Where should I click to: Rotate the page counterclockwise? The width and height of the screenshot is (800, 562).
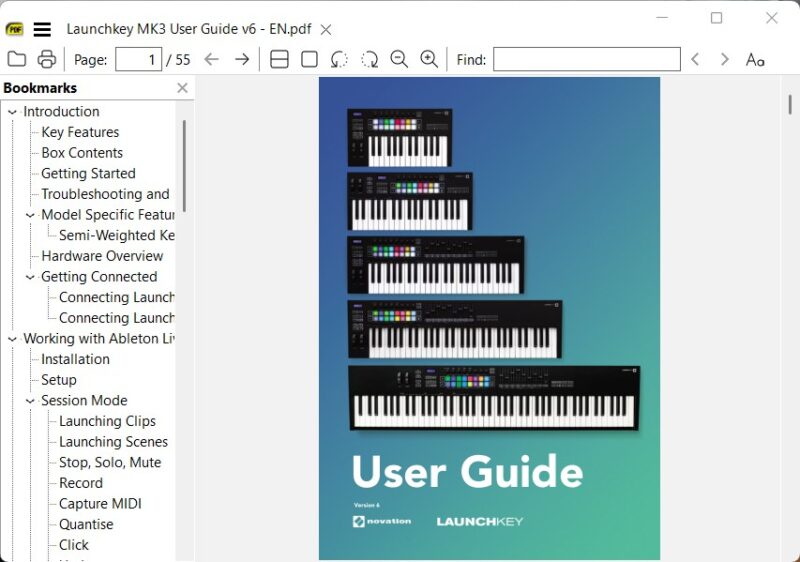pyautogui.click(x=339, y=59)
